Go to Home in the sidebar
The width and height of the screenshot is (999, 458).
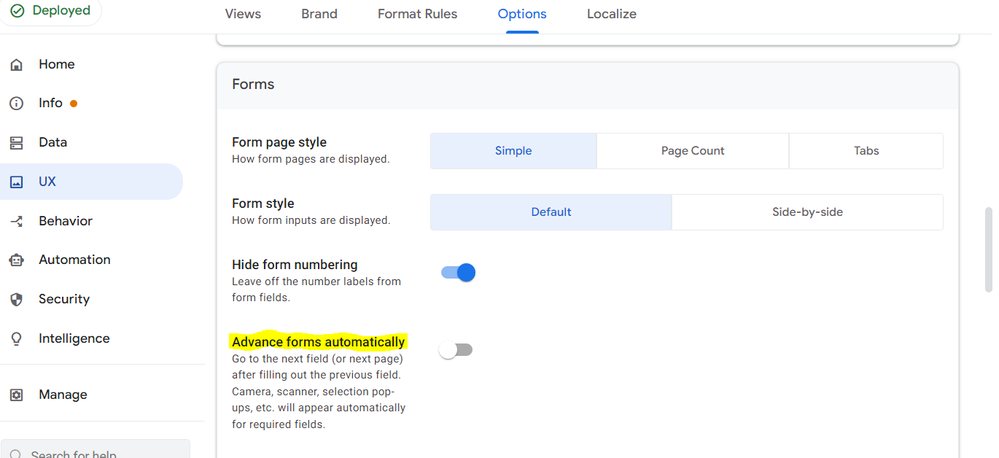pyautogui.click(x=57, y=64)
